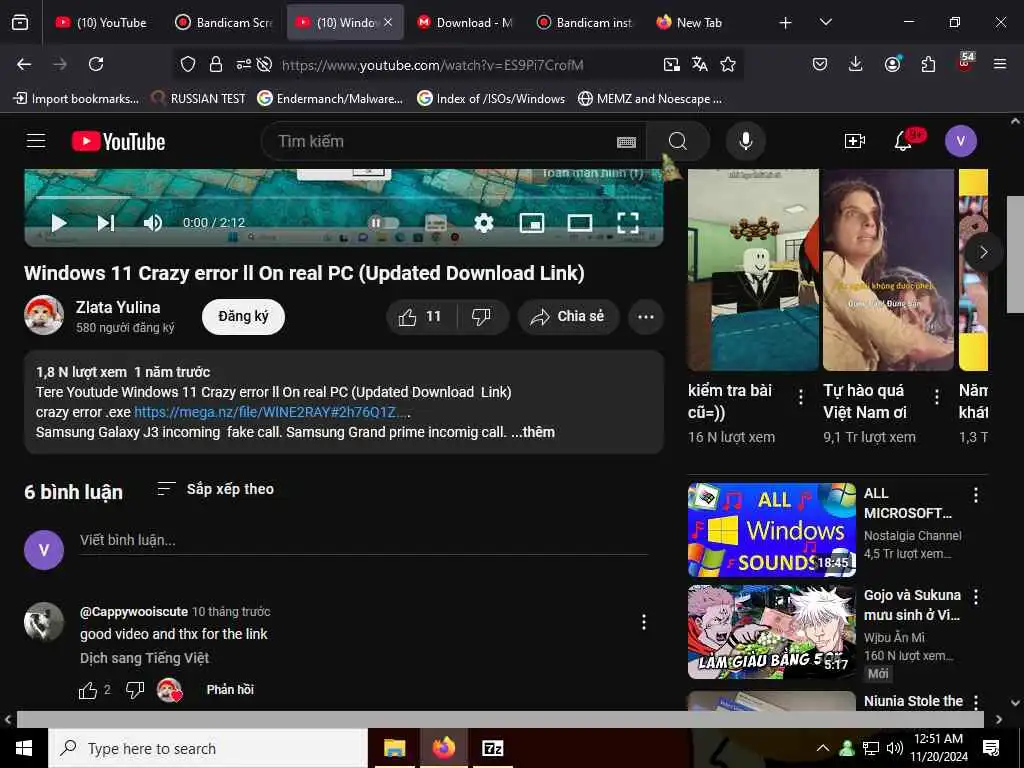1024x768 pixels.
Task: Focus the Viết bình luận comment field
Action: (364, 541)
